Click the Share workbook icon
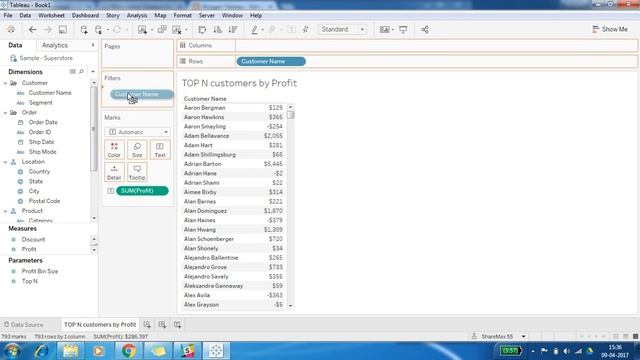This screenshot has height=360, width=640. click(425, 29)
